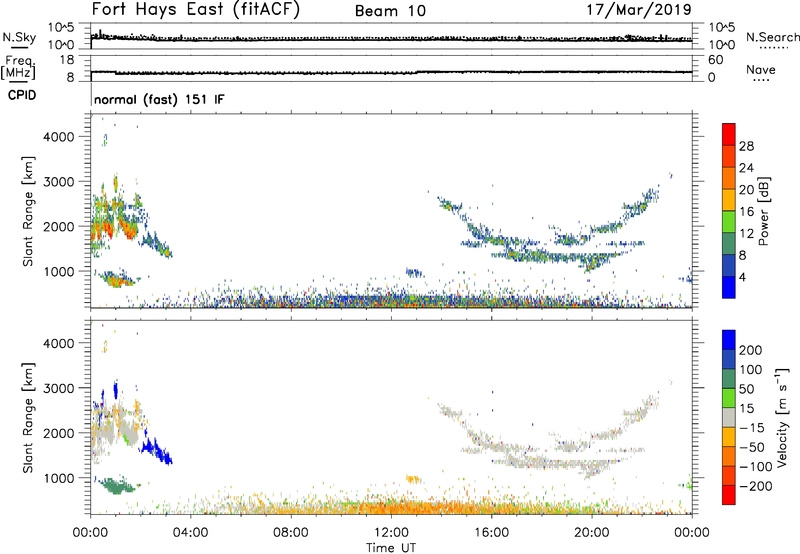Click the "18" tick on the frequency axis
800x554 pixels.
(67, 60)
